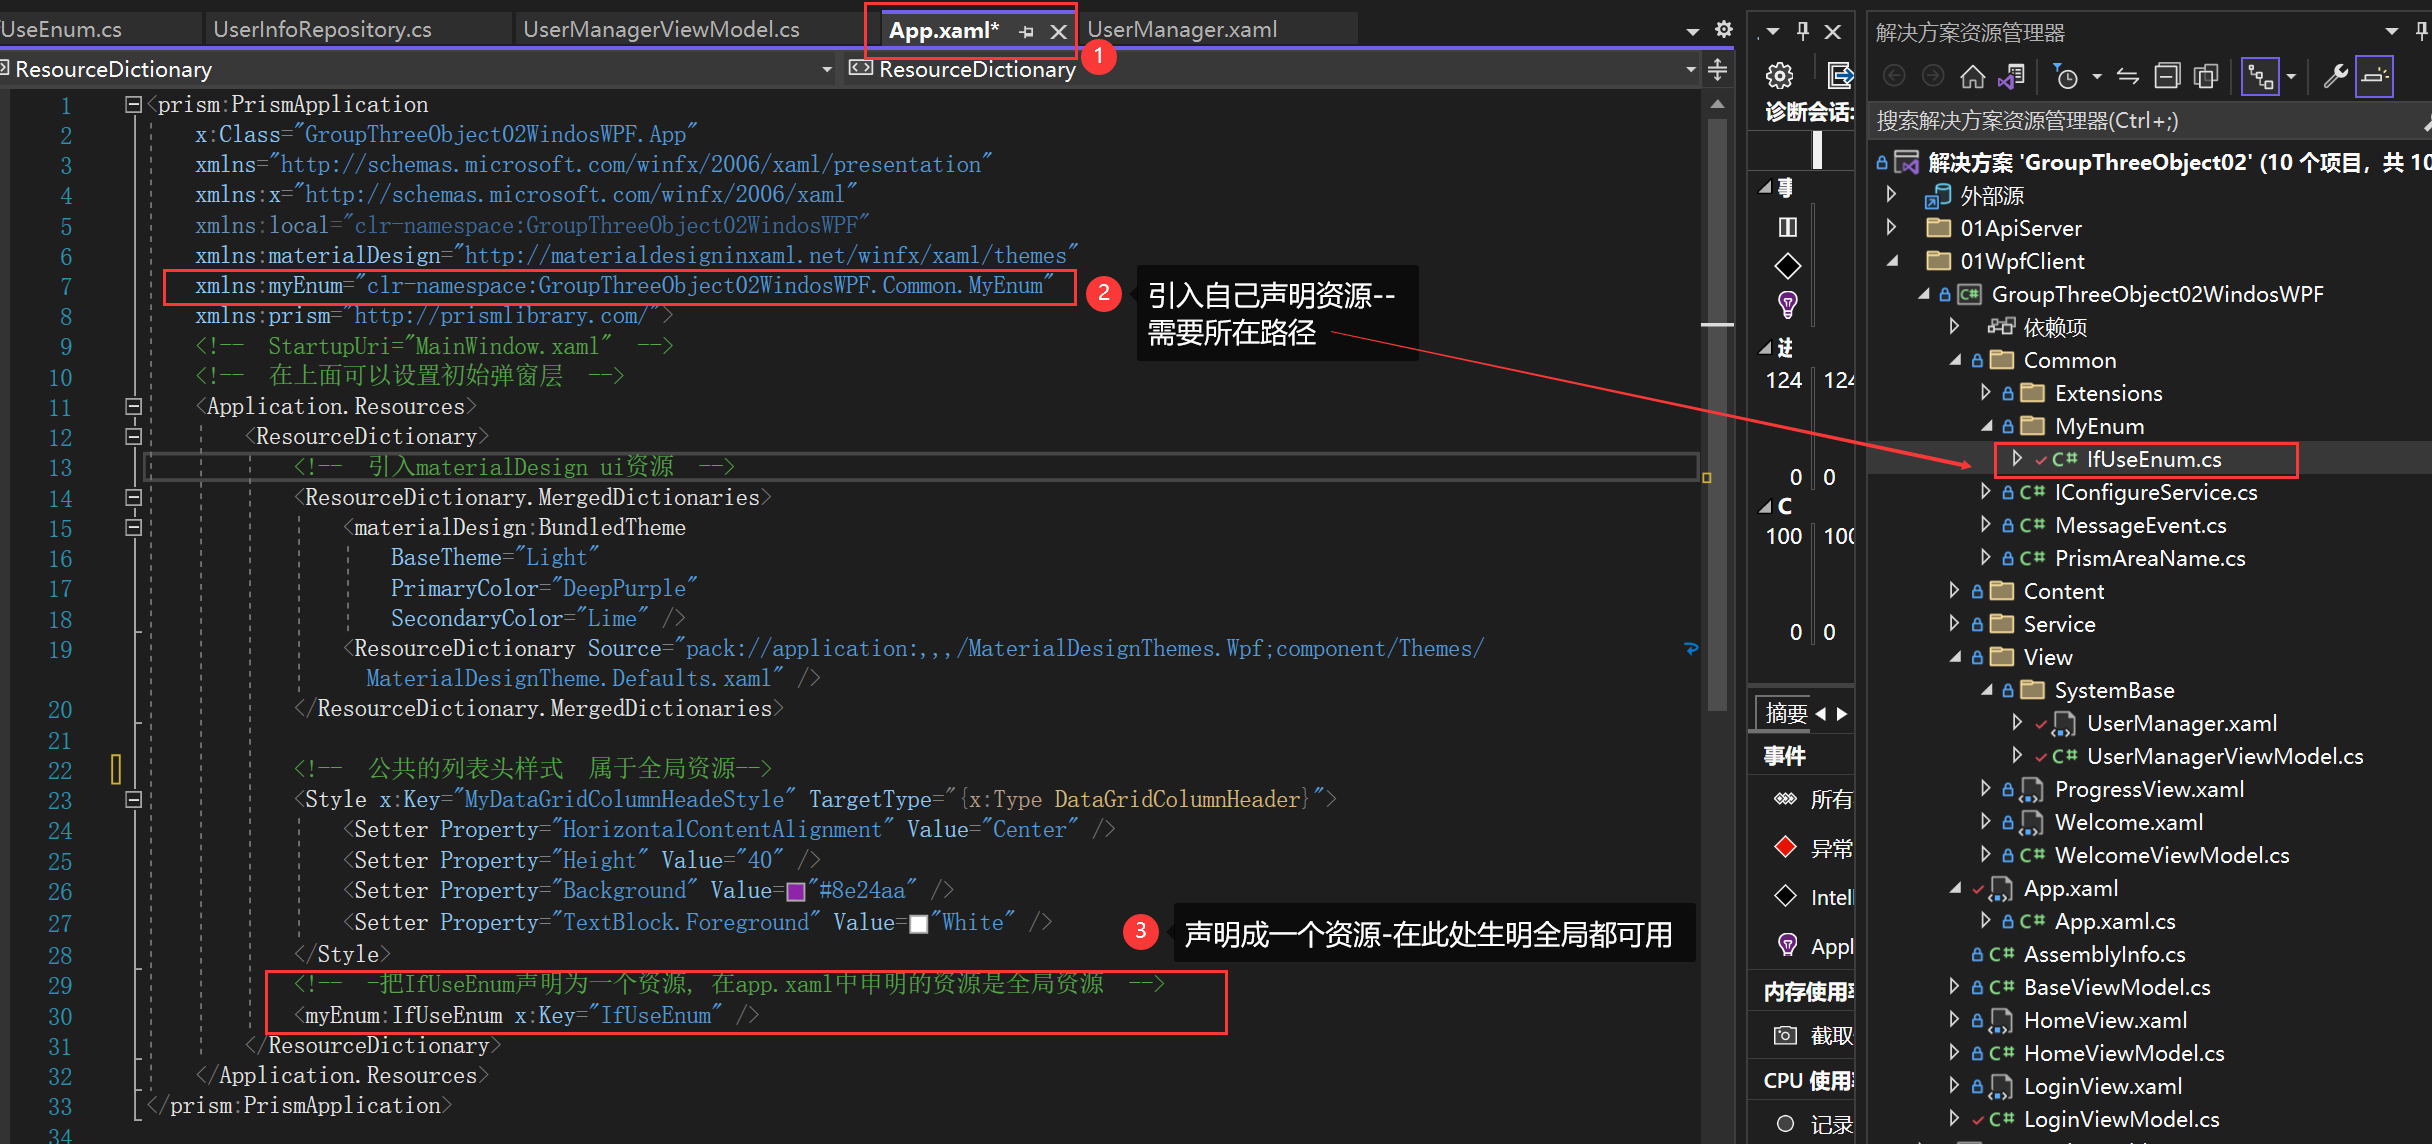
Task: Switch to the UserManagerViewModel.cs tab
Action: click(x=661, y=30)
